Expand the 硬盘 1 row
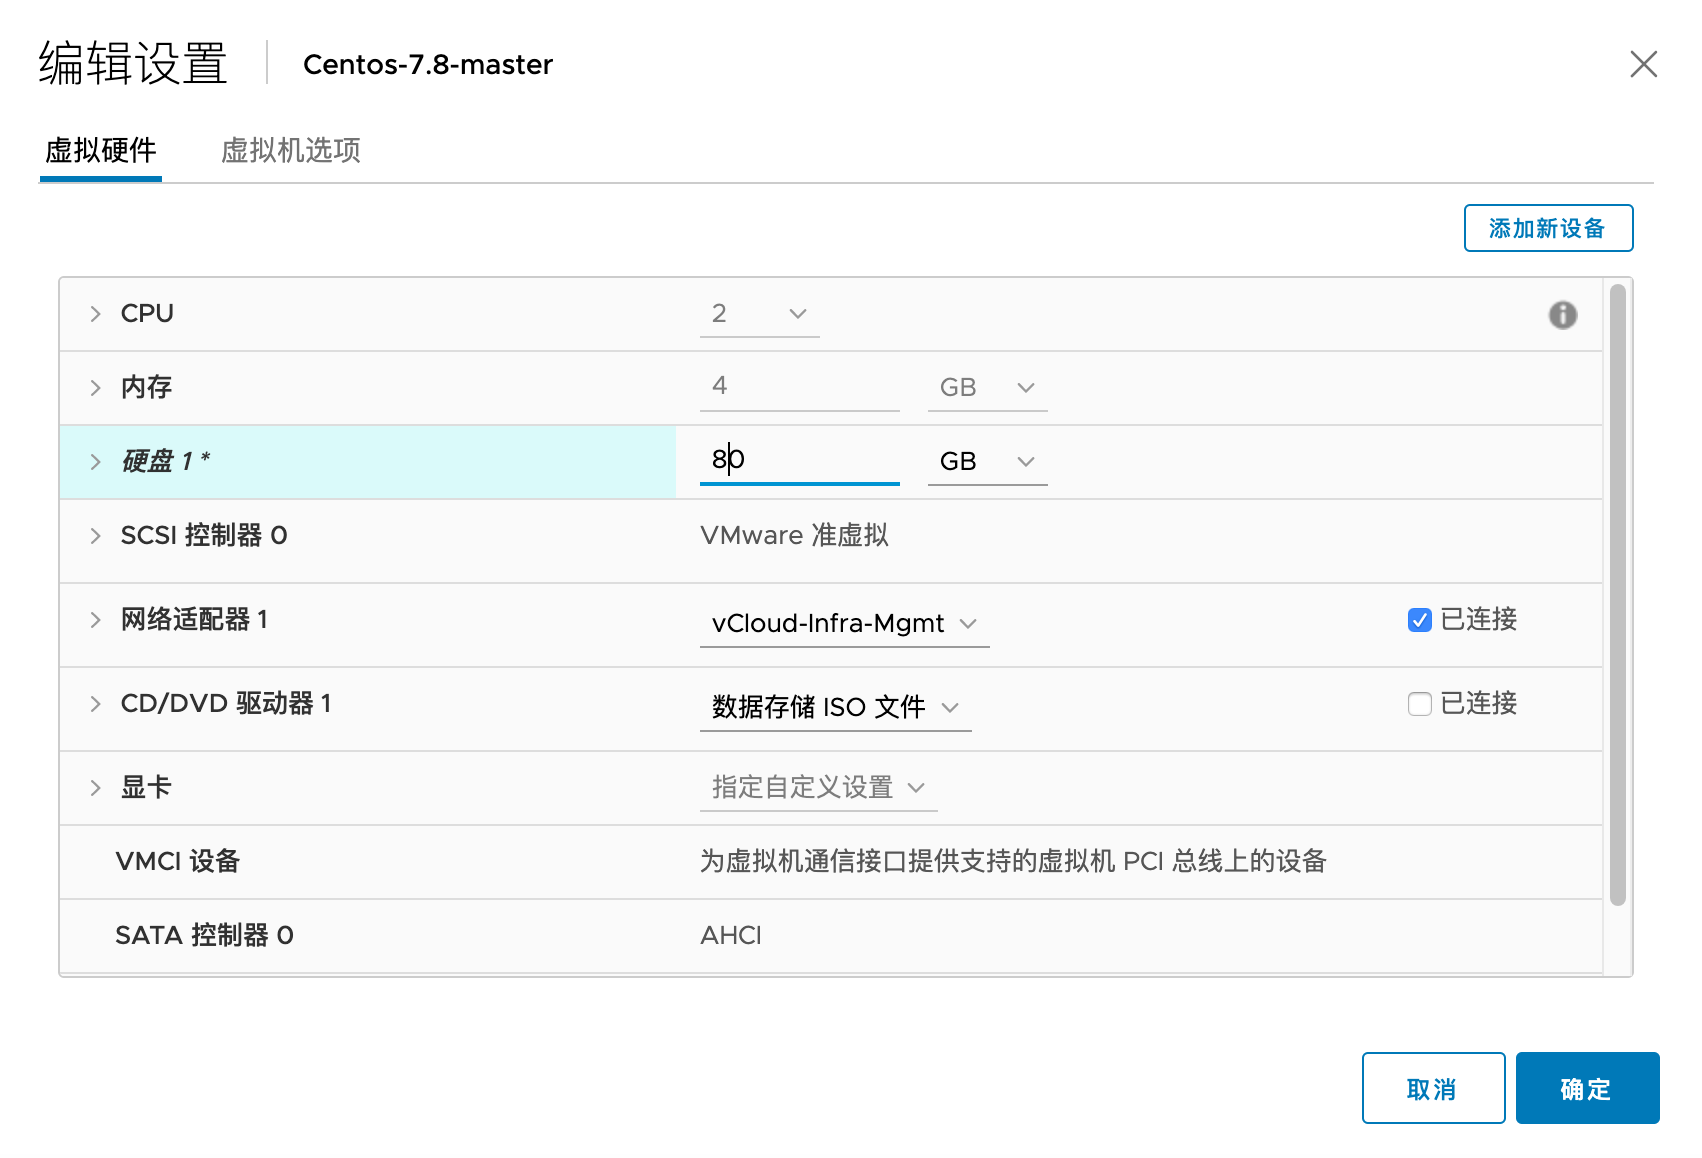 pyautogui.click(x=96, y=461)
